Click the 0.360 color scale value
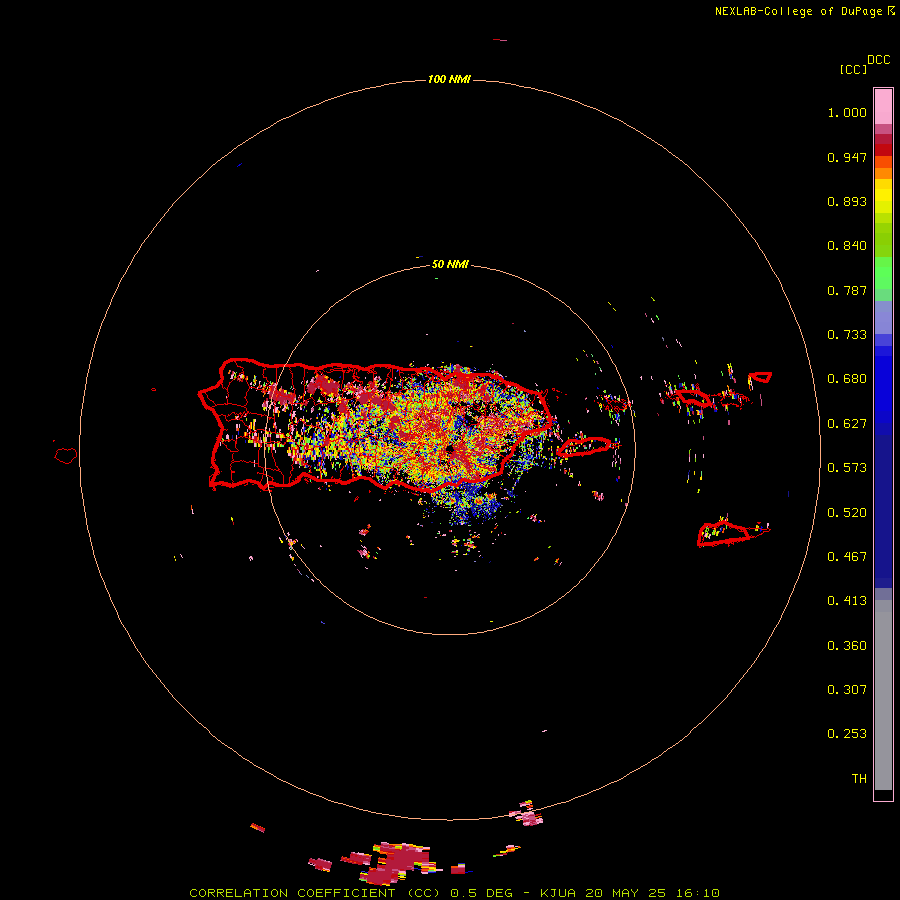Viewport: 900px width, 900px height. tap(847, 646)
